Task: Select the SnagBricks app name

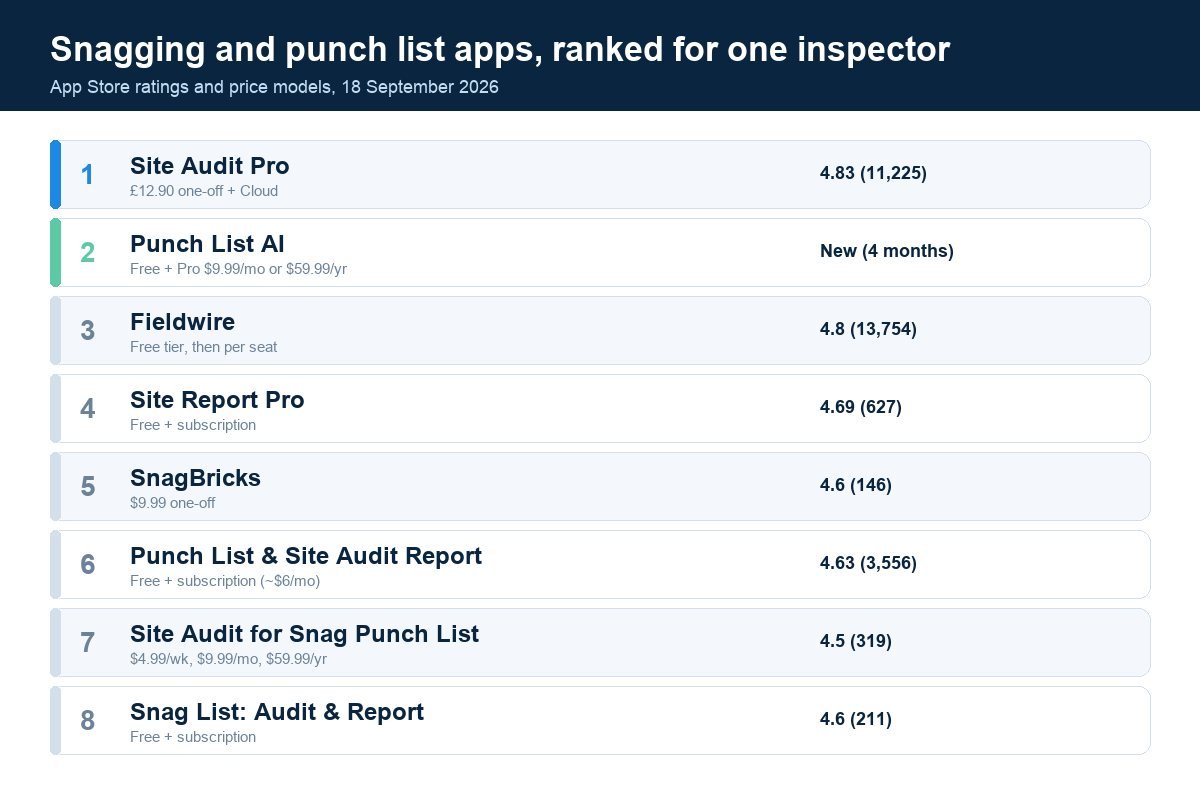Action: 195,478
